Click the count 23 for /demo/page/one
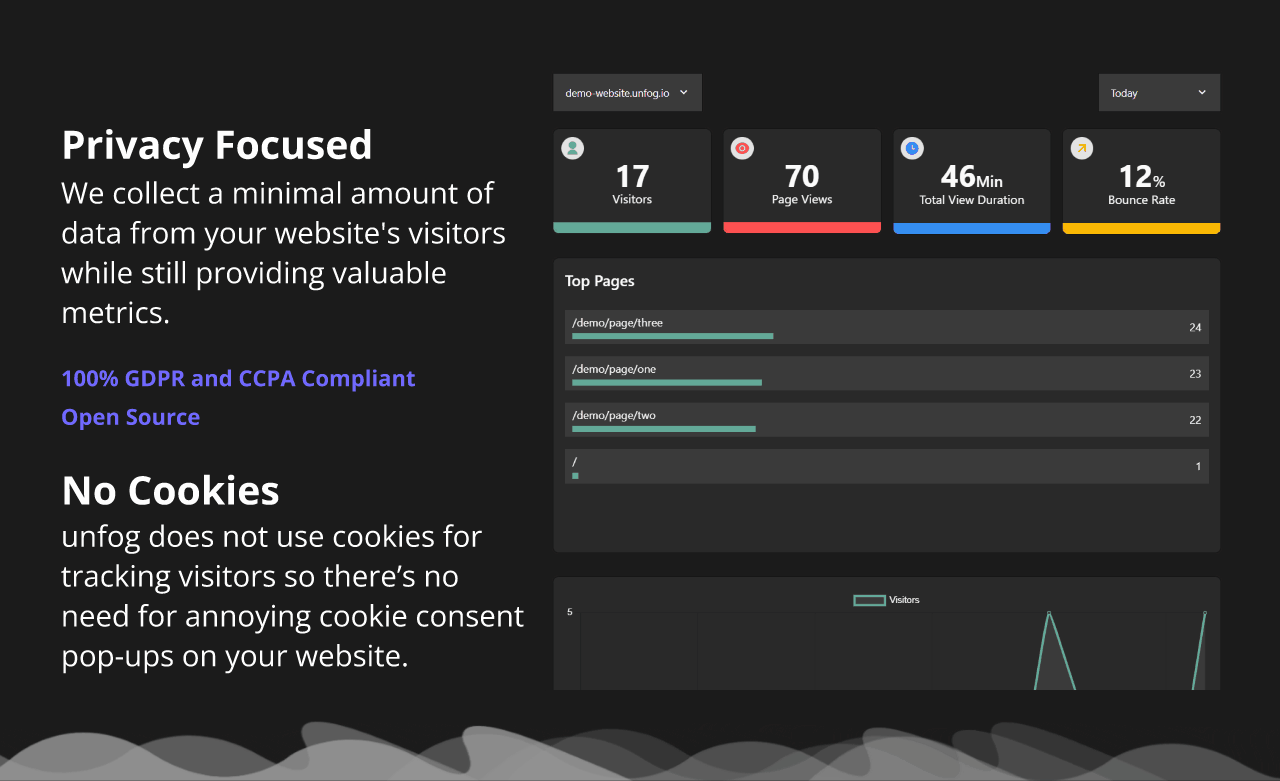1280x781 pixels. 1195,374
